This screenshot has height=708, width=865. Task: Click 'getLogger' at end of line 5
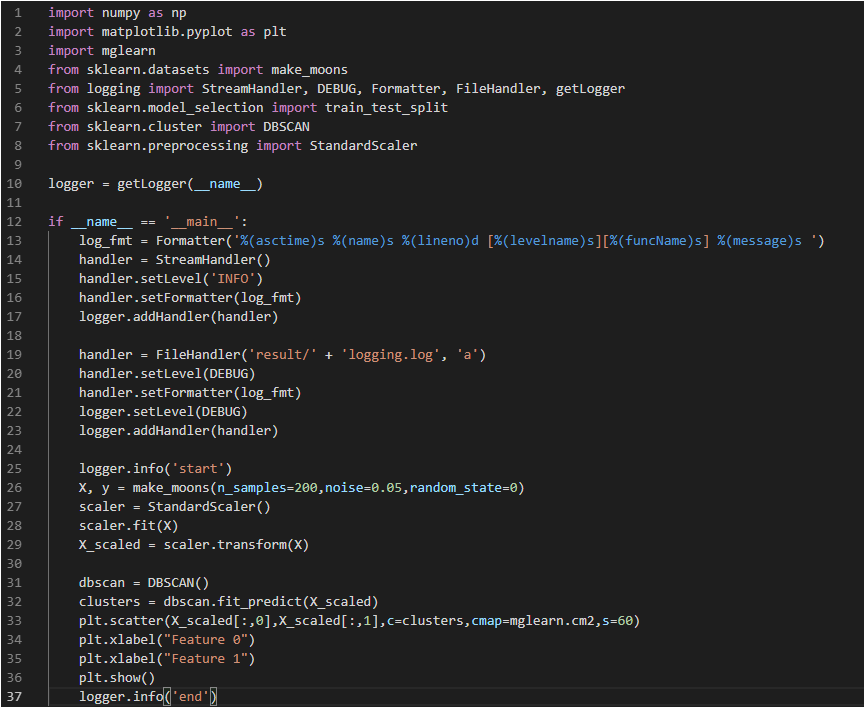[590, 89]
